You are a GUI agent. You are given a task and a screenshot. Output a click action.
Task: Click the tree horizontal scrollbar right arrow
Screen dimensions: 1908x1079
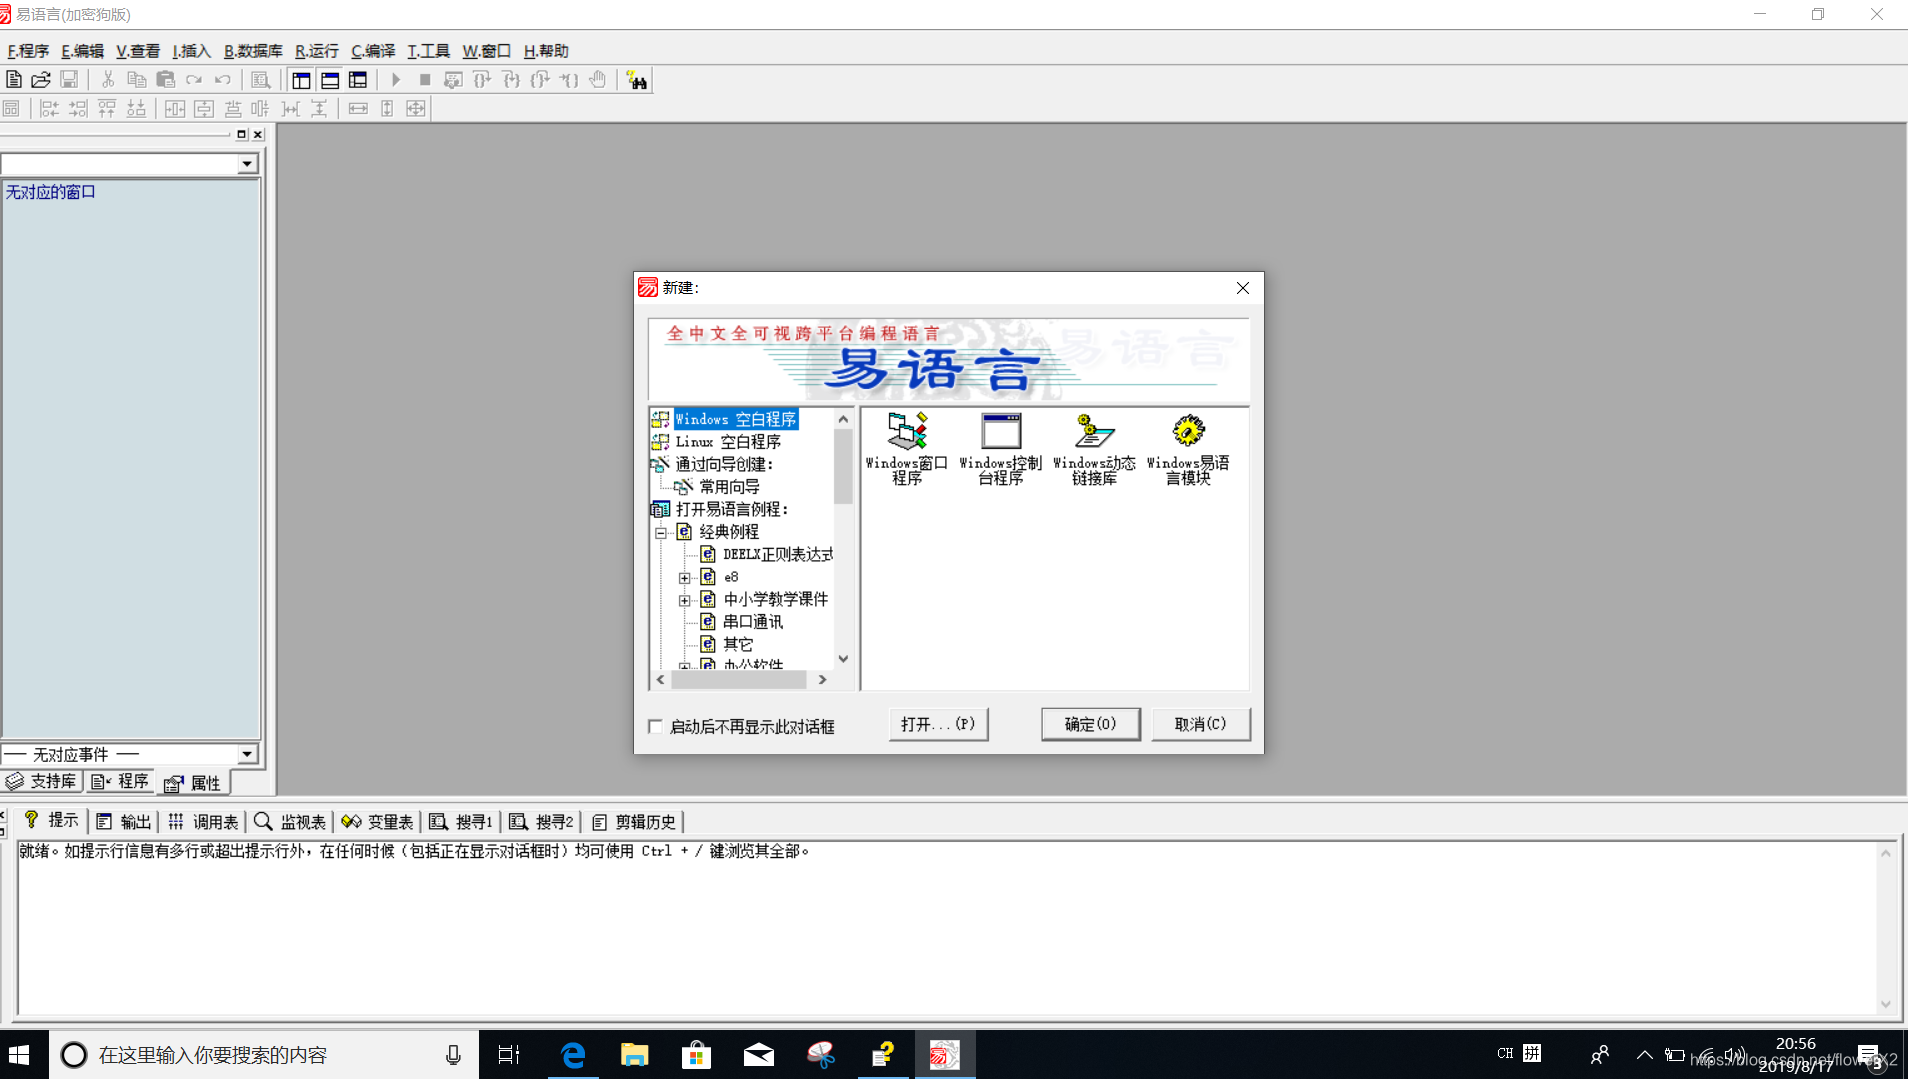click(822, 680)
